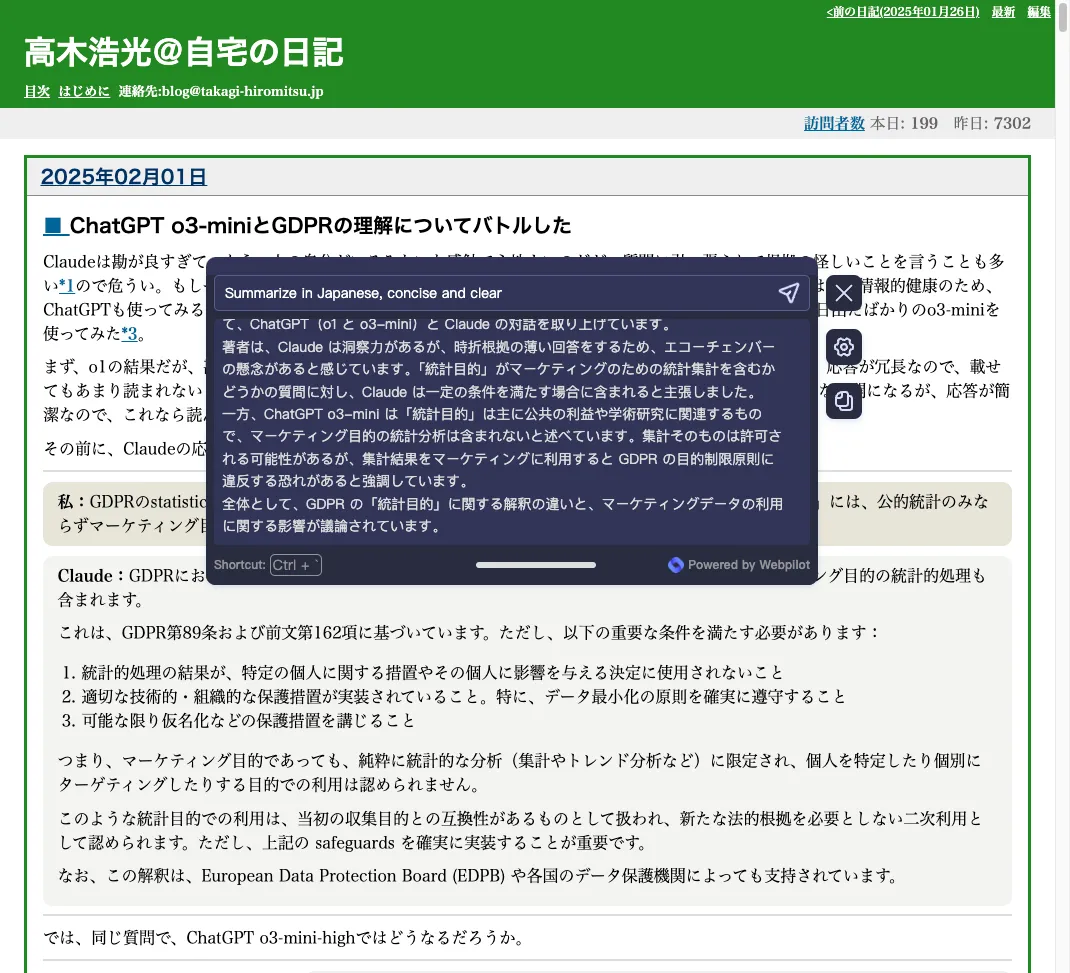The image size is (1070, 973).
Task: Click the Webpilot logo icon
Action: coord(676,565)
